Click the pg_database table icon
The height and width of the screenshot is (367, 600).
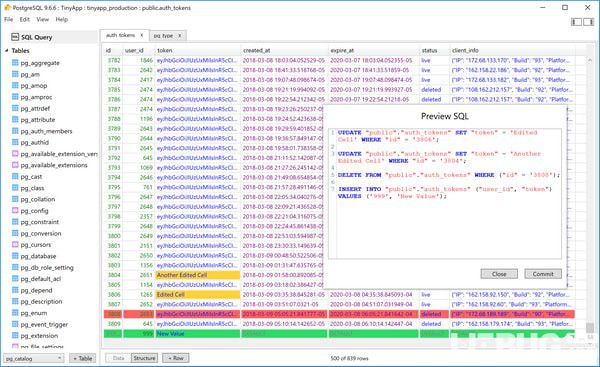pyautogui.click(x=15, y=256)
